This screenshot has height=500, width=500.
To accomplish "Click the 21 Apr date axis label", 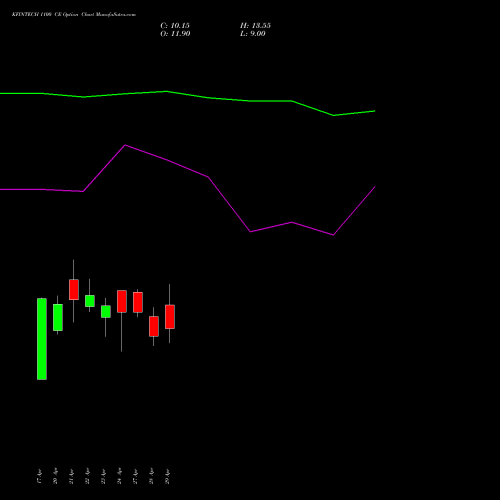I will pyautogui.click(x=71, y=477).
